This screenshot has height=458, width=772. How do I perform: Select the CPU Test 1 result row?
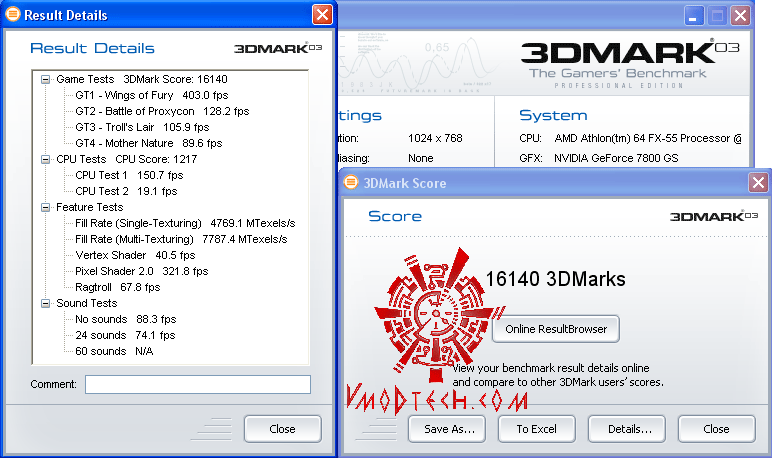pyautogui.click(x=129, y=175)
